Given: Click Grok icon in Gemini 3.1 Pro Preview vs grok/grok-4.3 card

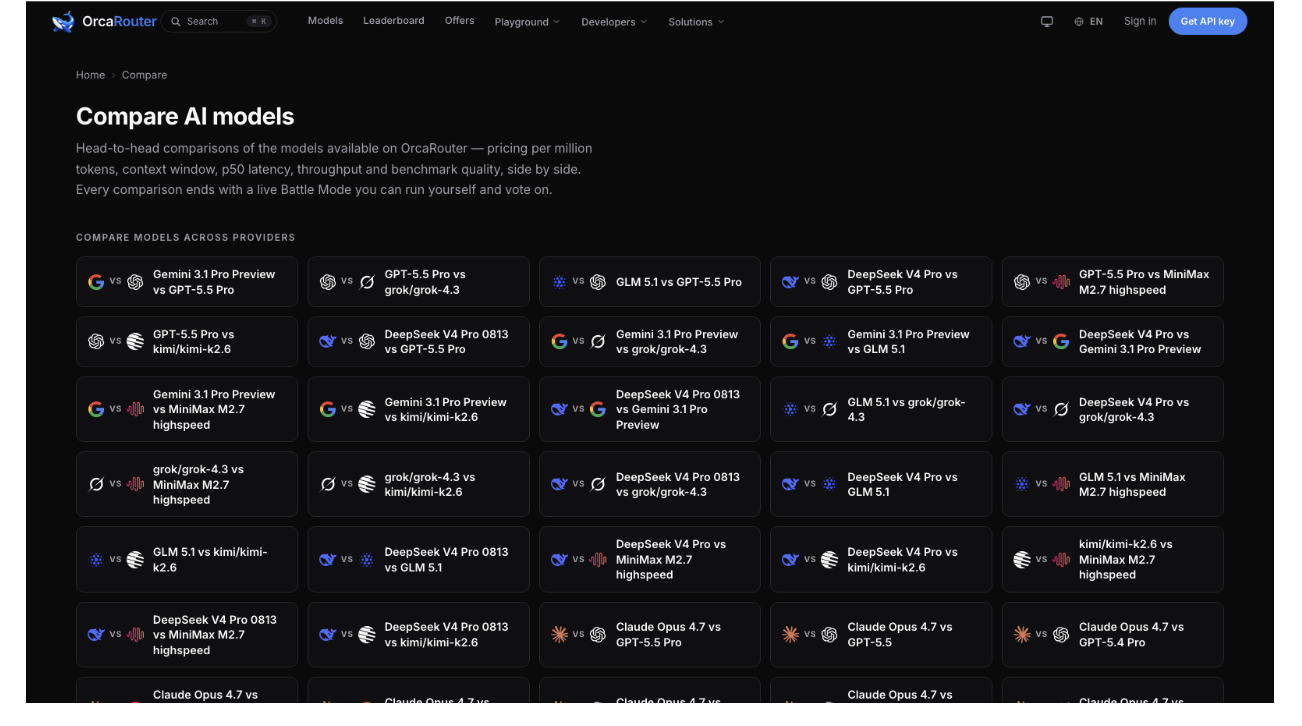Looking at the screenshot, I should (598, 342).
